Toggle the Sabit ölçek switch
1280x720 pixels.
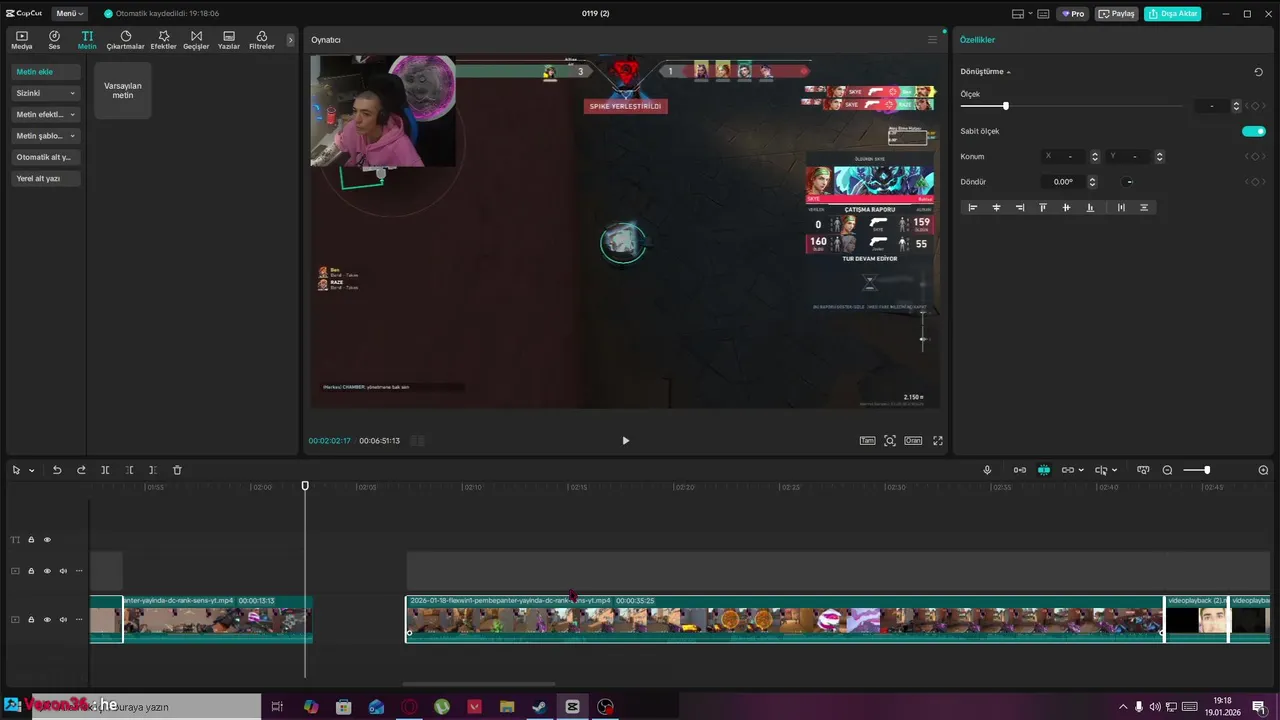1254,131
